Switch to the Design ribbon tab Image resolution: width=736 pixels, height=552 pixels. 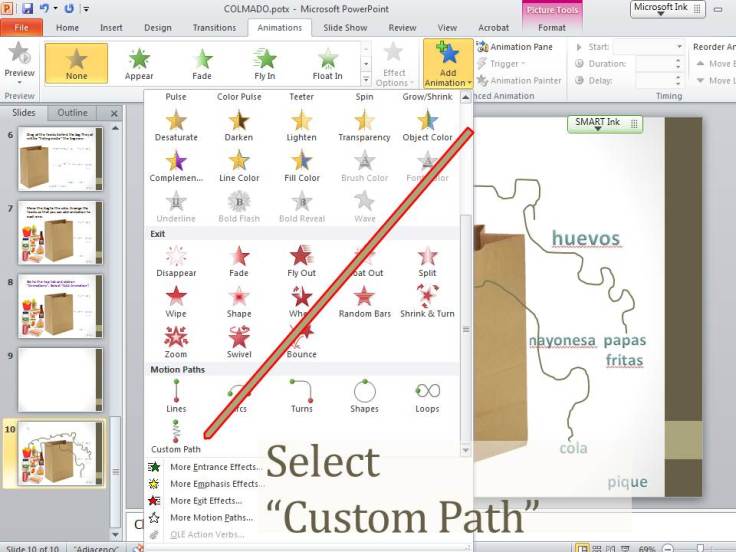click(x=158, y=28)
